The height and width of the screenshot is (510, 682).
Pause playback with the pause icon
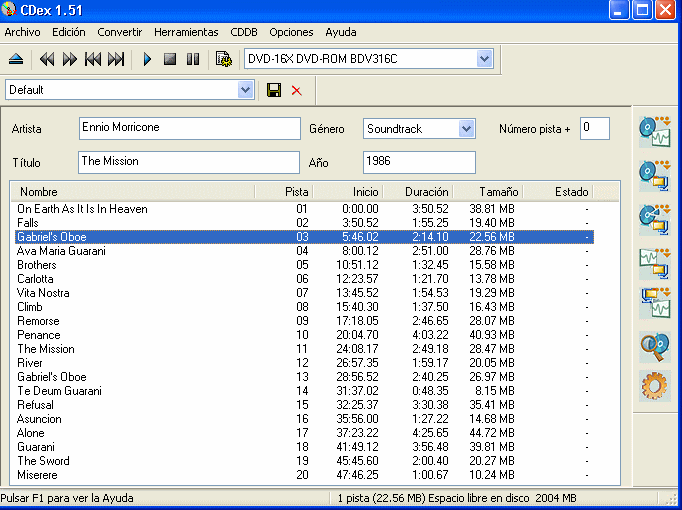pos(193,60)
